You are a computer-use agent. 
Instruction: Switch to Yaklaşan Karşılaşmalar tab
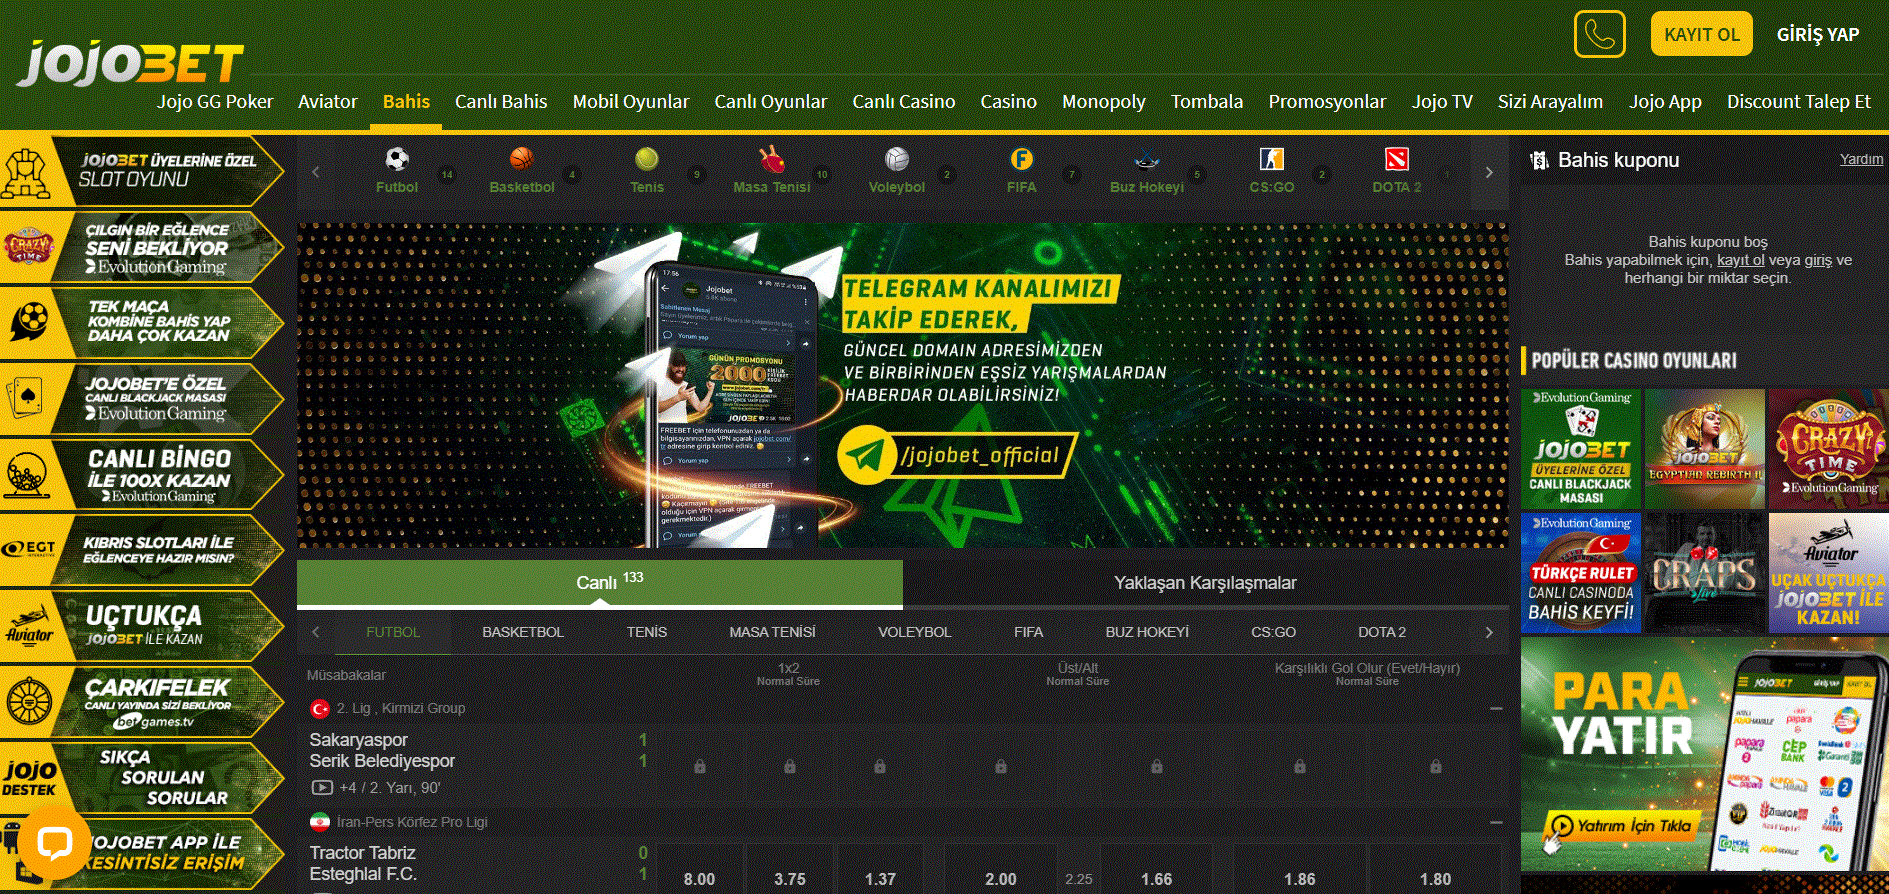[1205, 583]
